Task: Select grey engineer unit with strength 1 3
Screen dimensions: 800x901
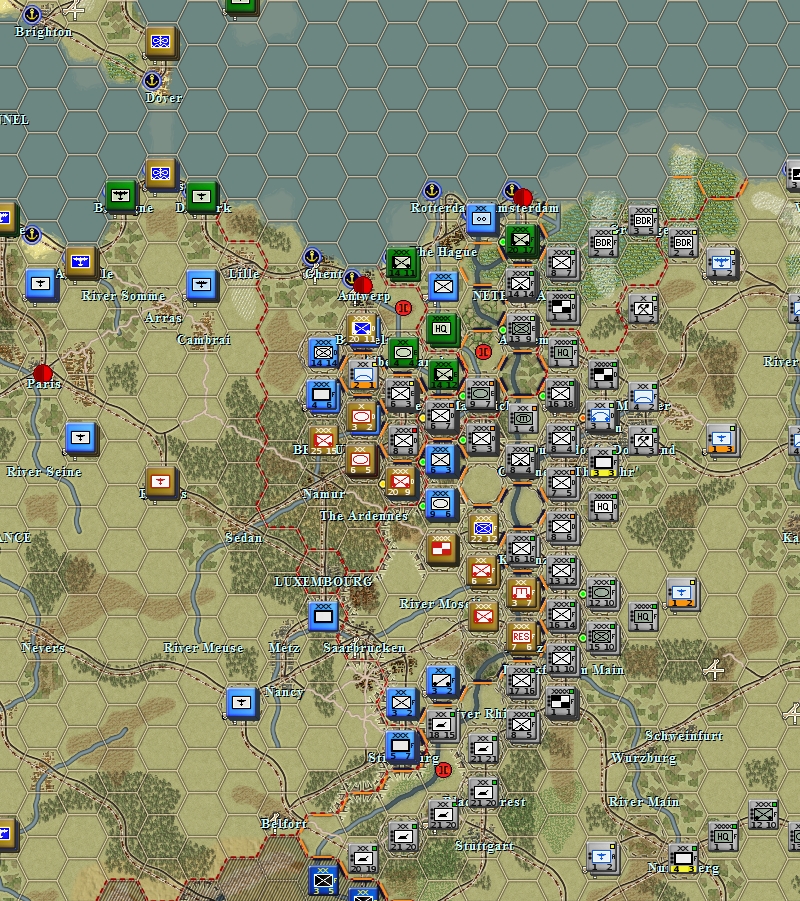Action: 643,441
